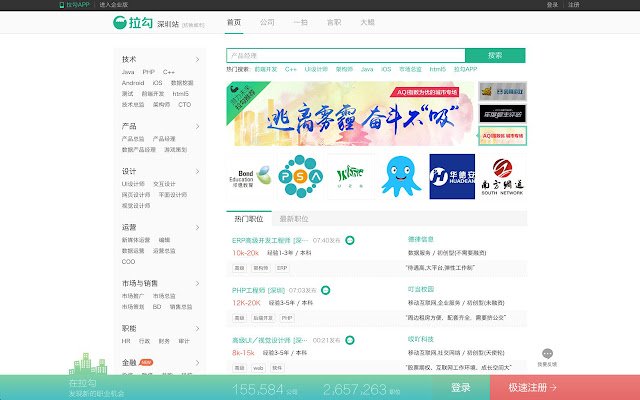640x400 pixels.
Task: Choose HR under 职能 category
Action: coord(126,341)
